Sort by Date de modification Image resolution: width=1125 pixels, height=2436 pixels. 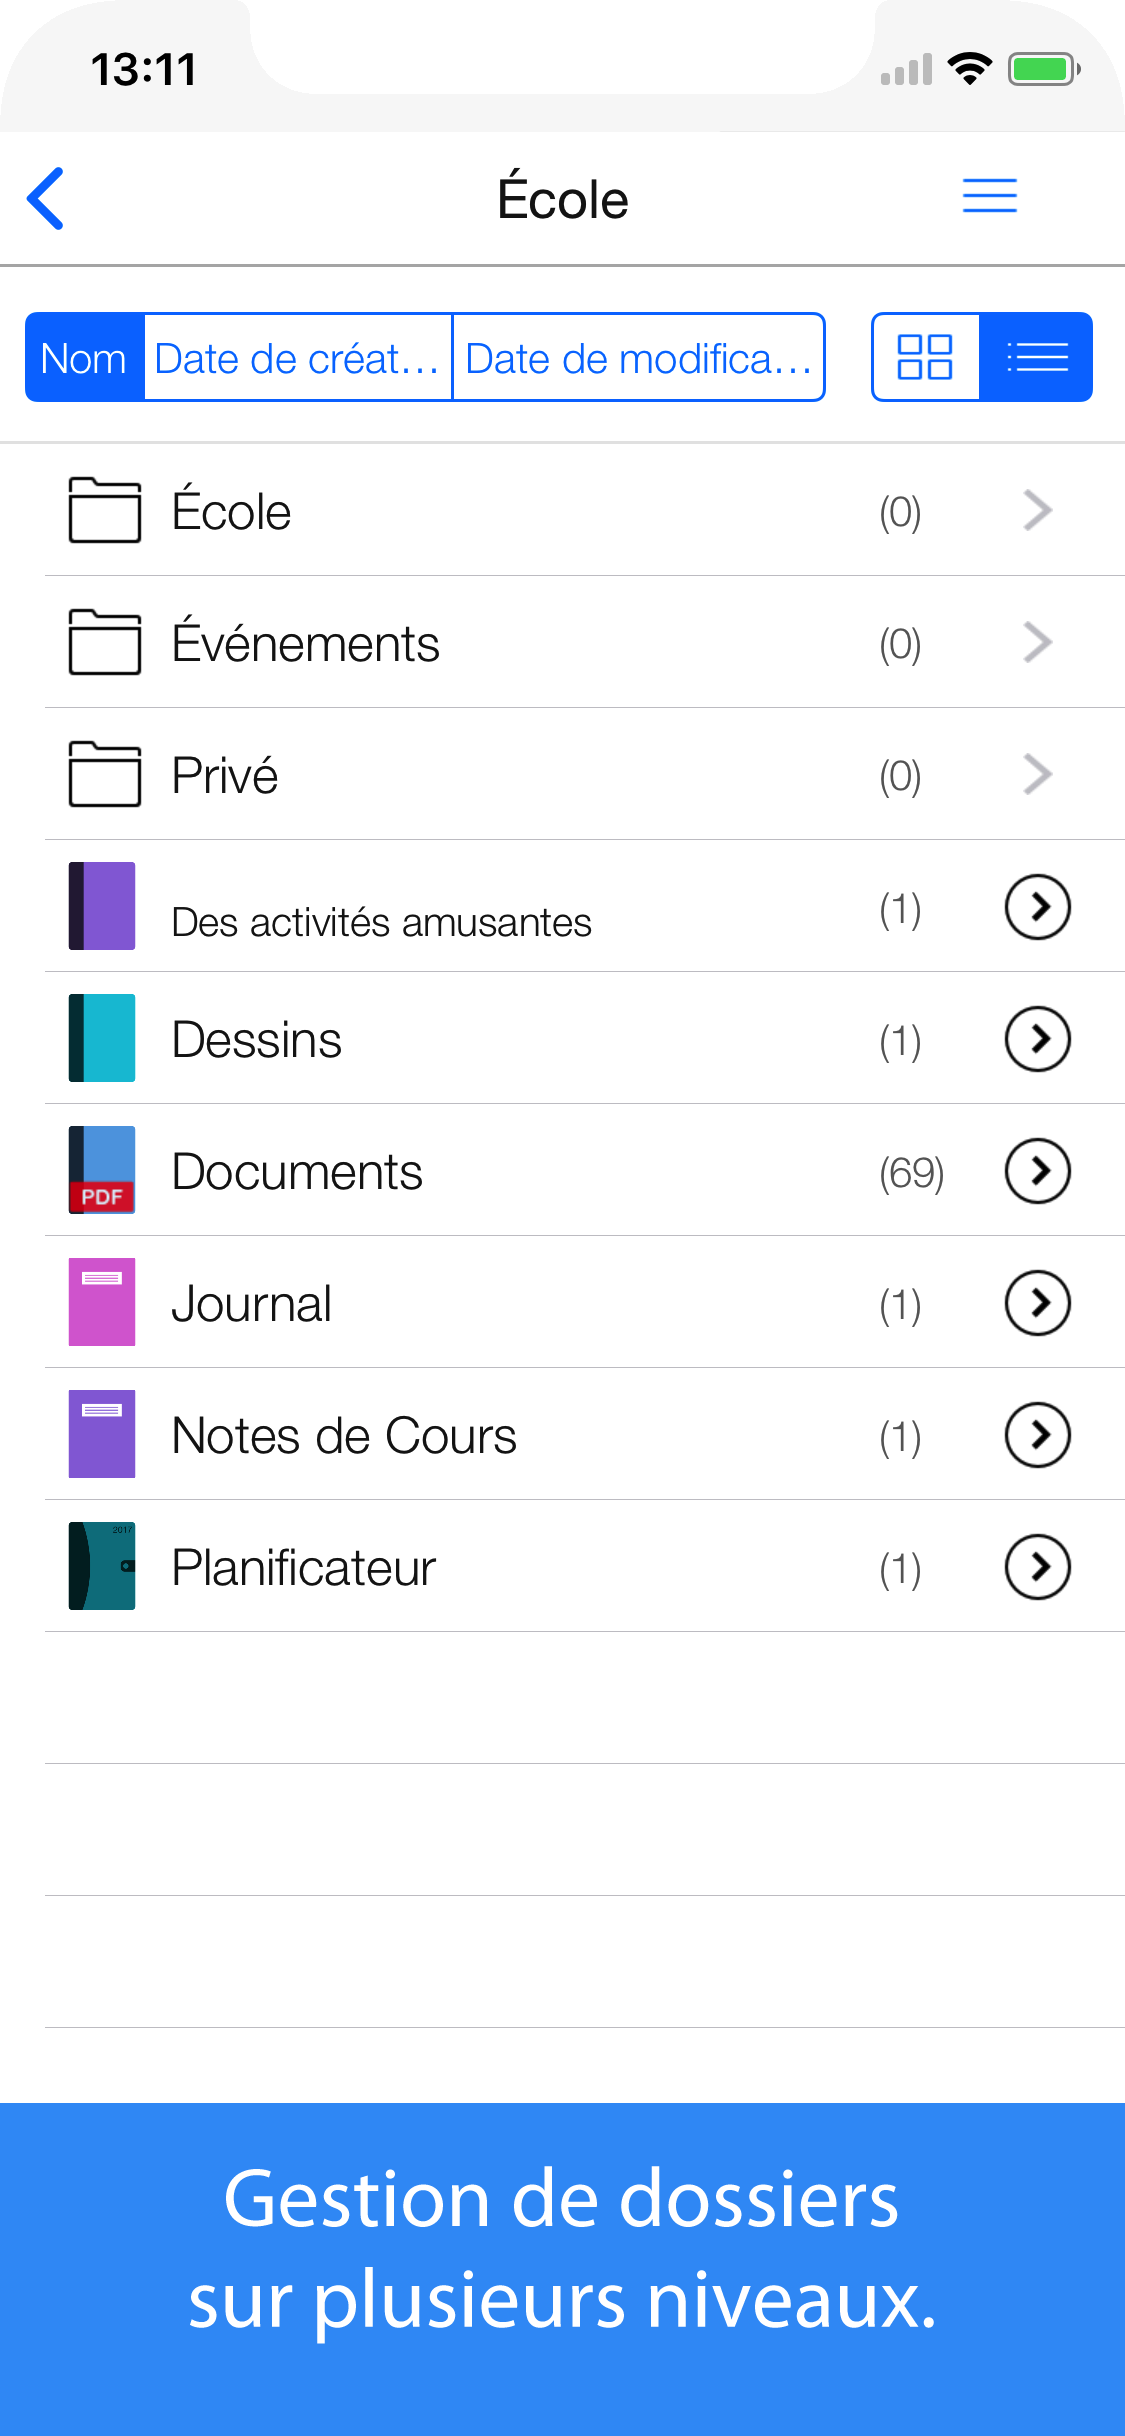[638, 358]
